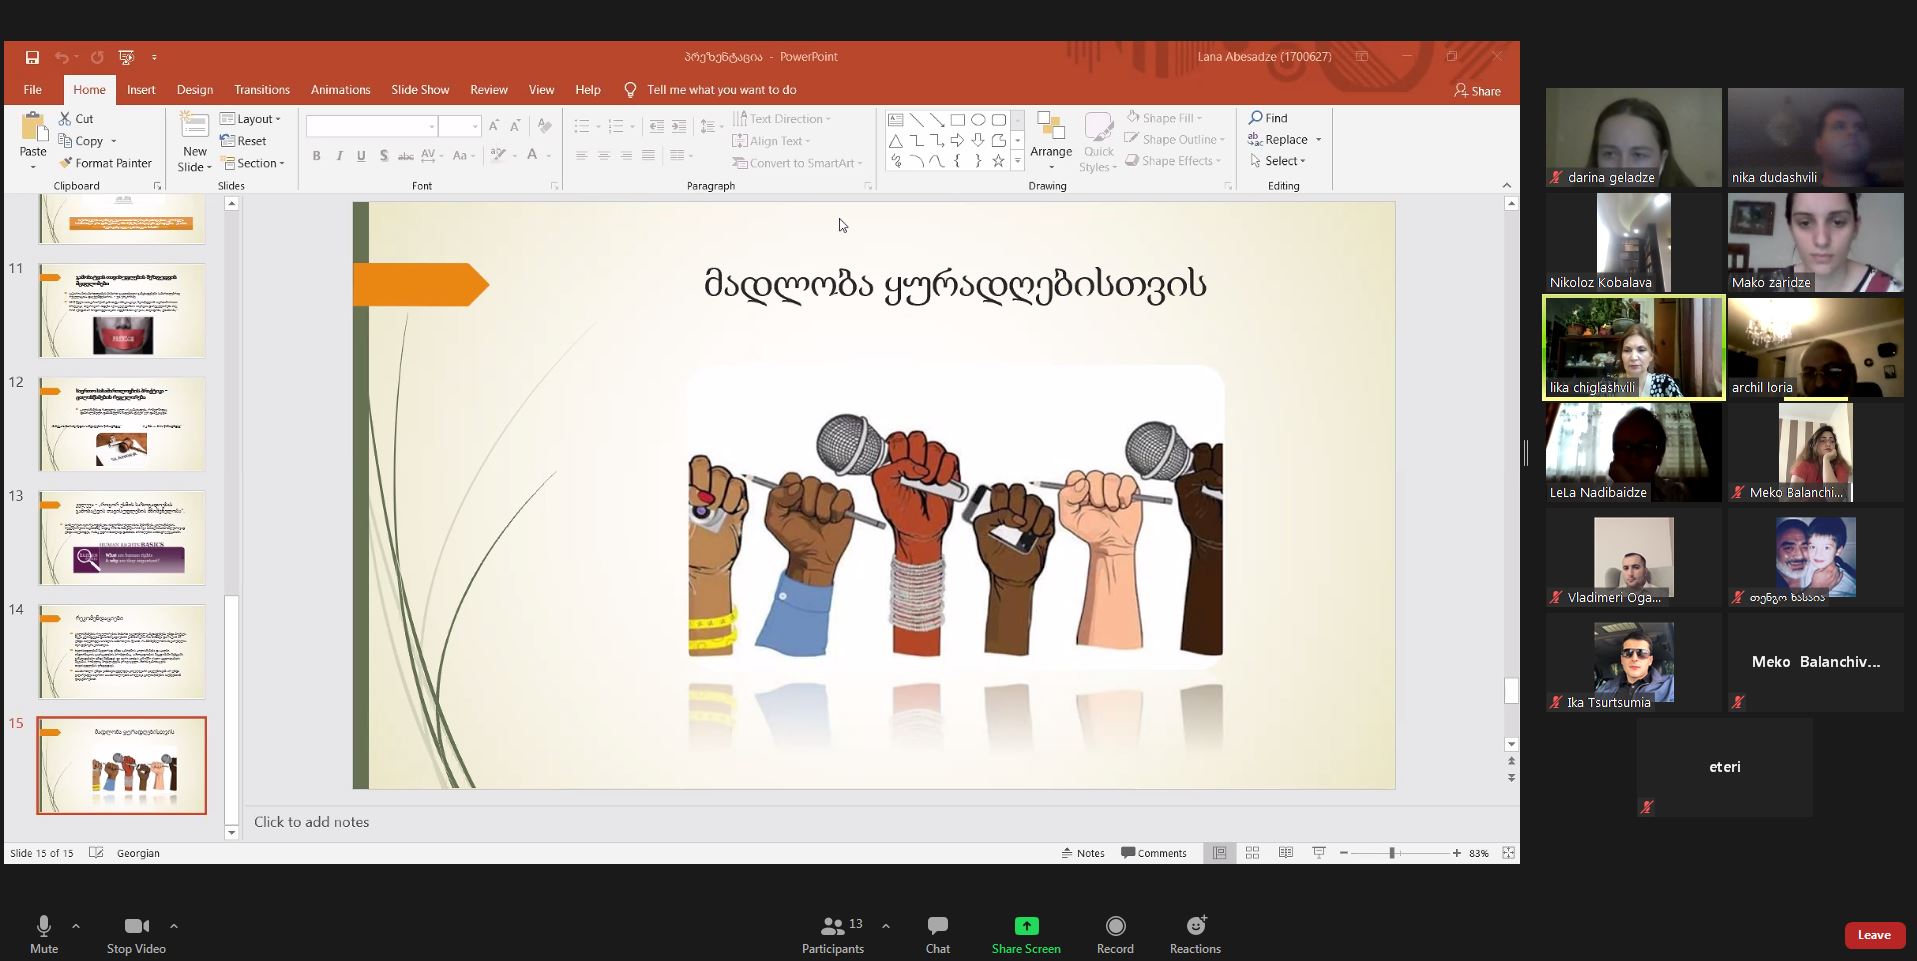Switch to Reading View icon
The height and width of the screenshot is (961, 1917).
pos(1286,853)
